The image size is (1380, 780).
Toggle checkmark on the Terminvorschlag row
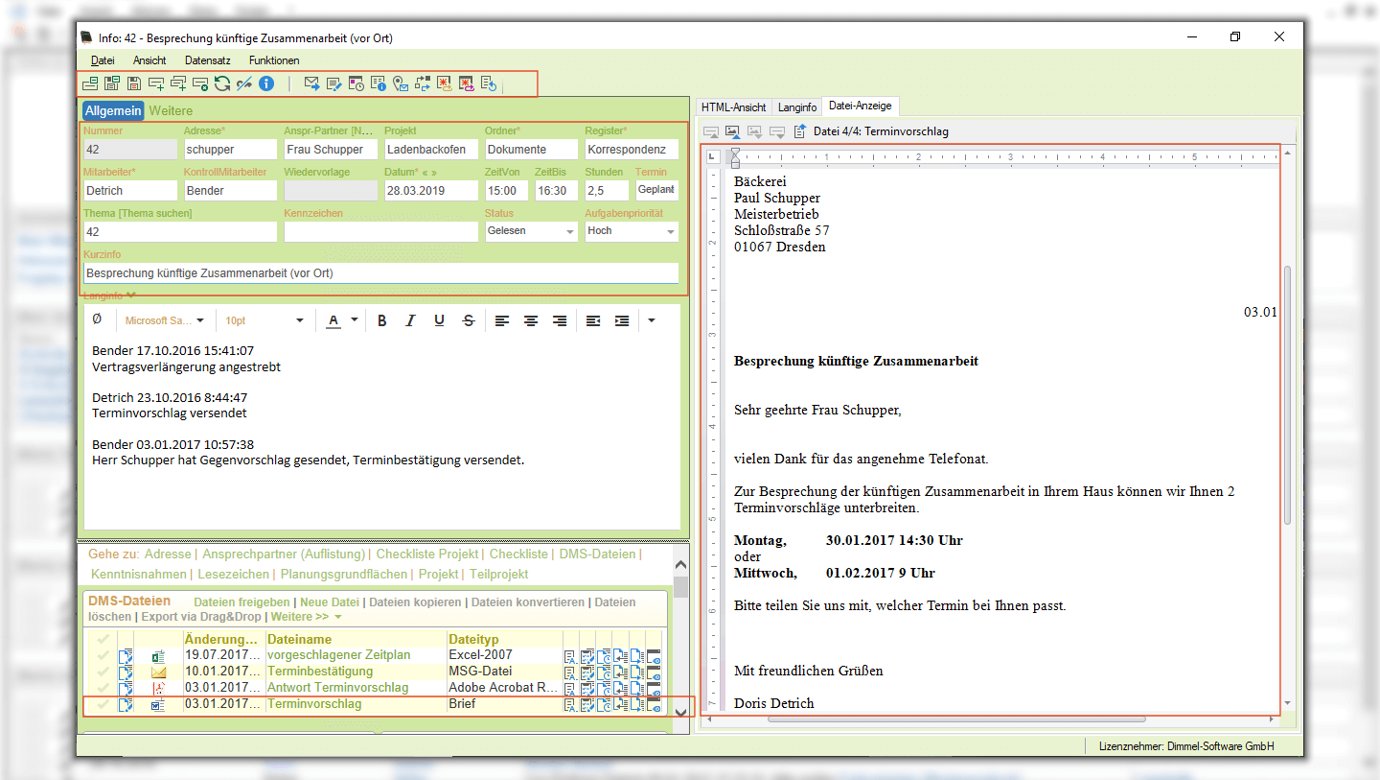(x=102, y=705)
